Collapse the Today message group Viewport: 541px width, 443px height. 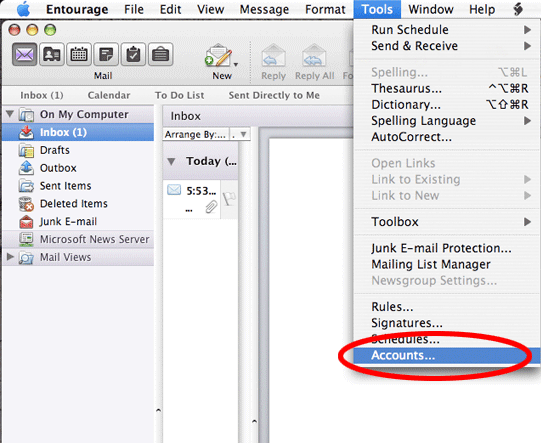tap(171, 161)
